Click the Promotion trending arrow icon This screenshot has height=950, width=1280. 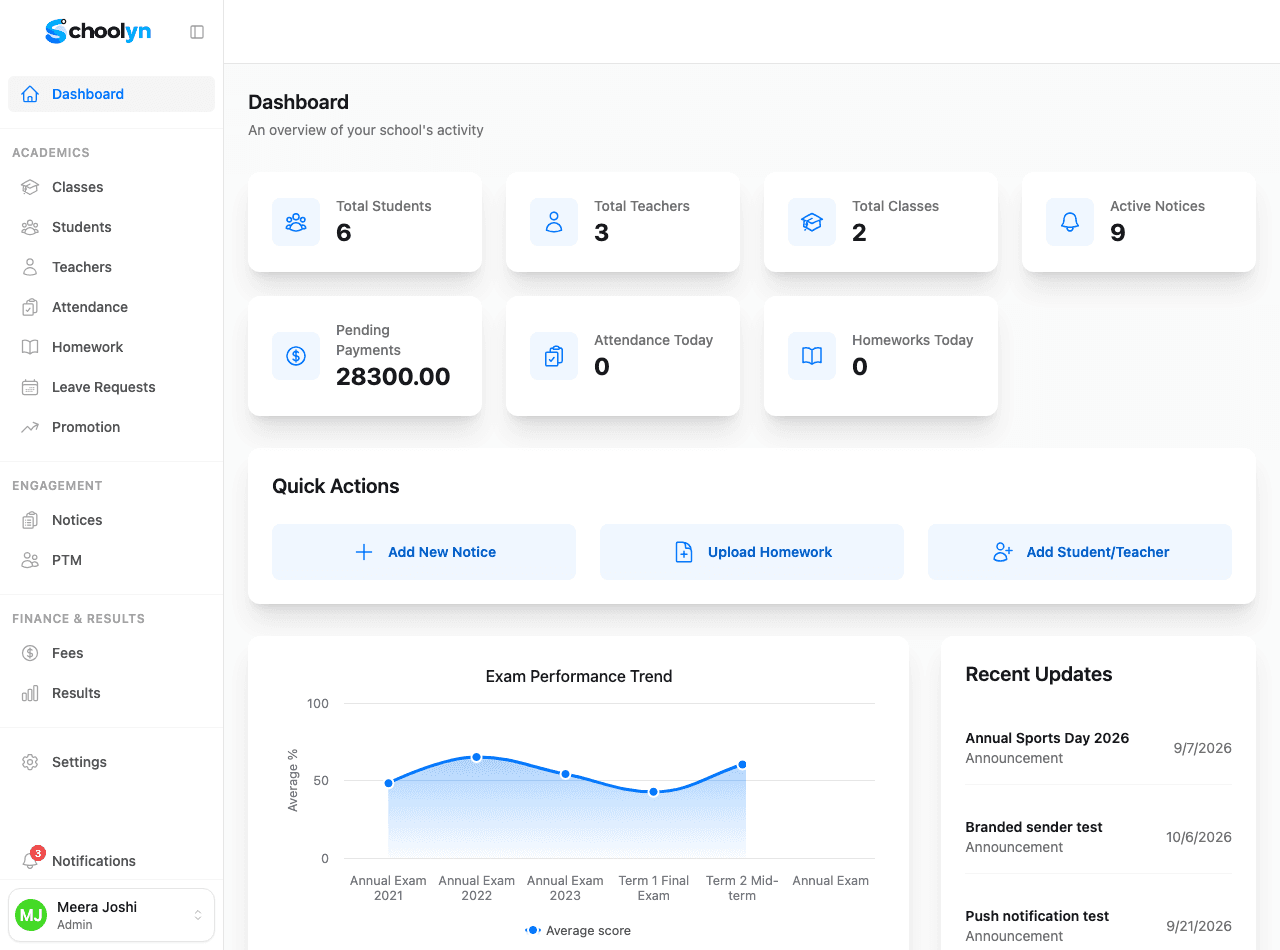pyautogui.click(x=30, y=427)
